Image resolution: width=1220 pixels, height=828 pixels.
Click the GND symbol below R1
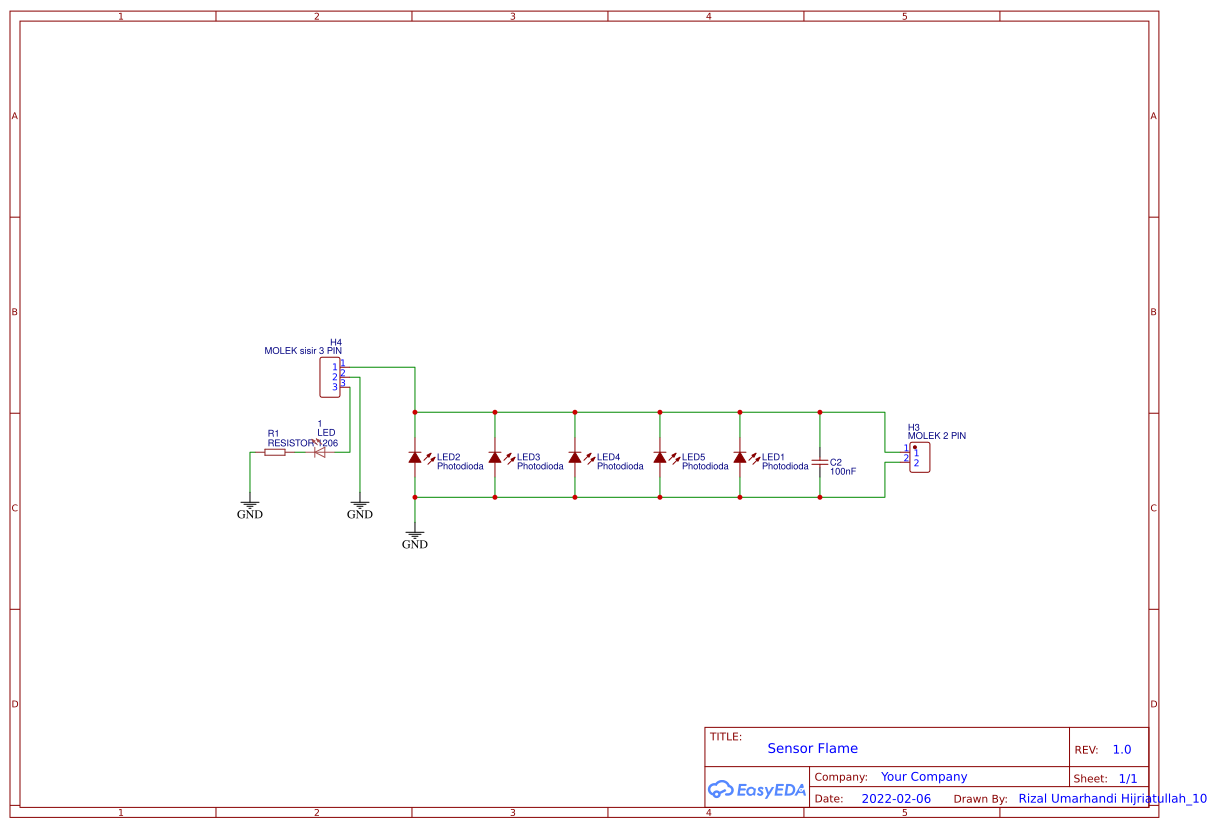click(x=249, y=505)
